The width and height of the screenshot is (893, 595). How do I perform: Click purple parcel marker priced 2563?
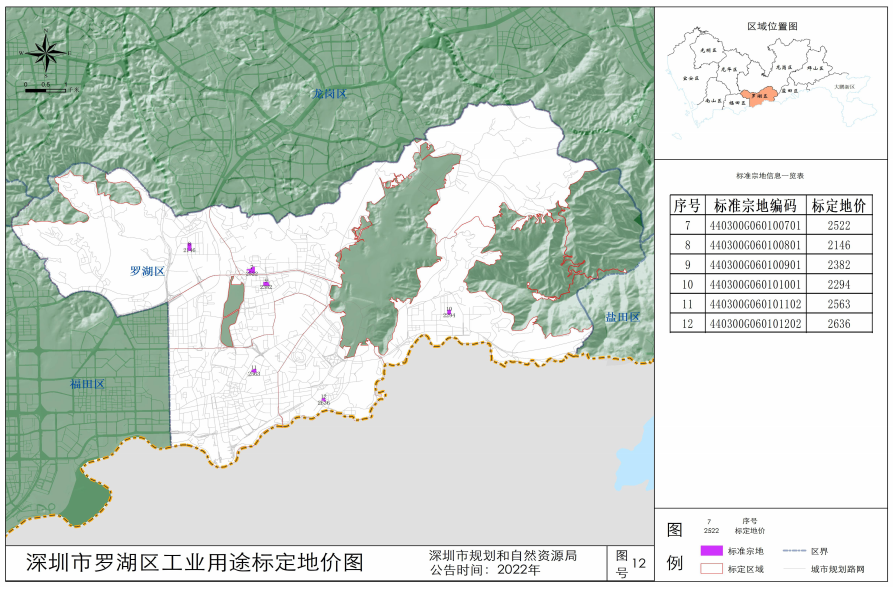click(254, 370)
